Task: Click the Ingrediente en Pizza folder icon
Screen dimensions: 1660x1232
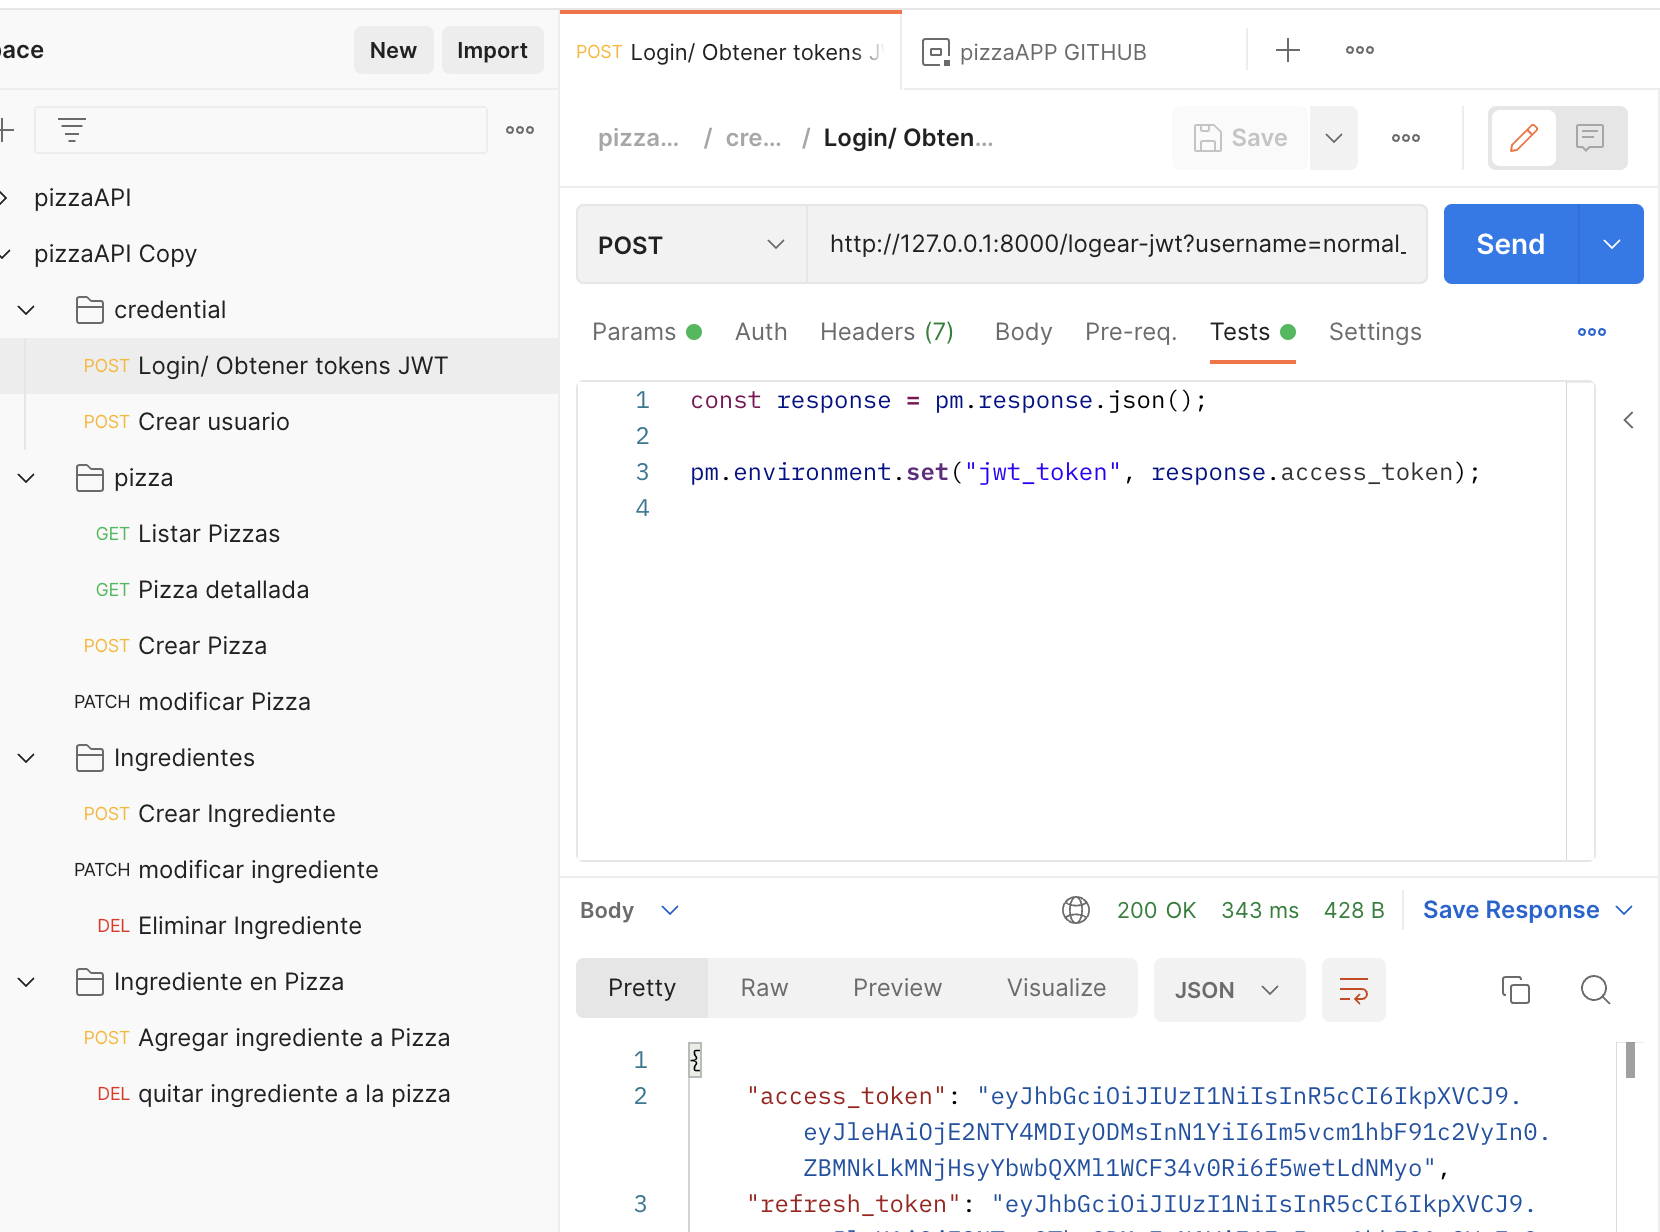Action: coord(90,982)
